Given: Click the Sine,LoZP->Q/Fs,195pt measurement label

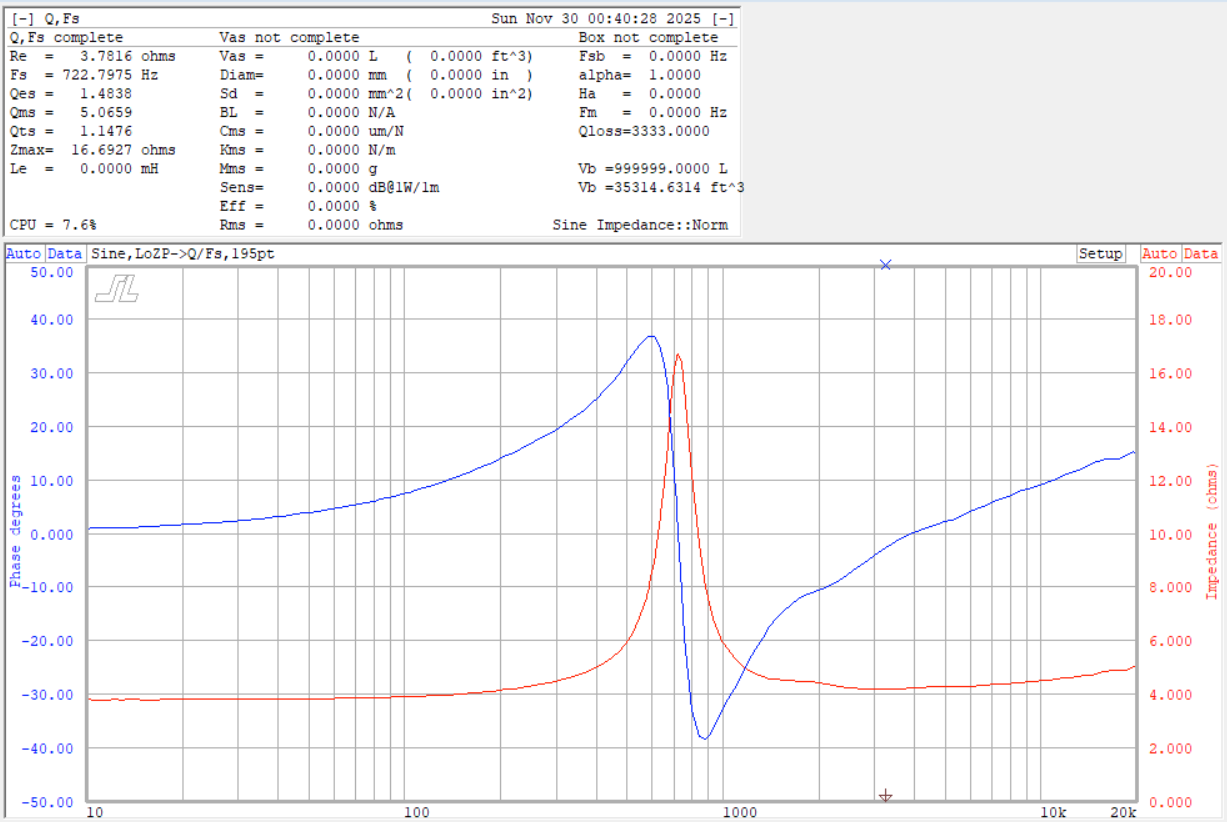Looking at the screenshot, I should [x=183, y=254].
